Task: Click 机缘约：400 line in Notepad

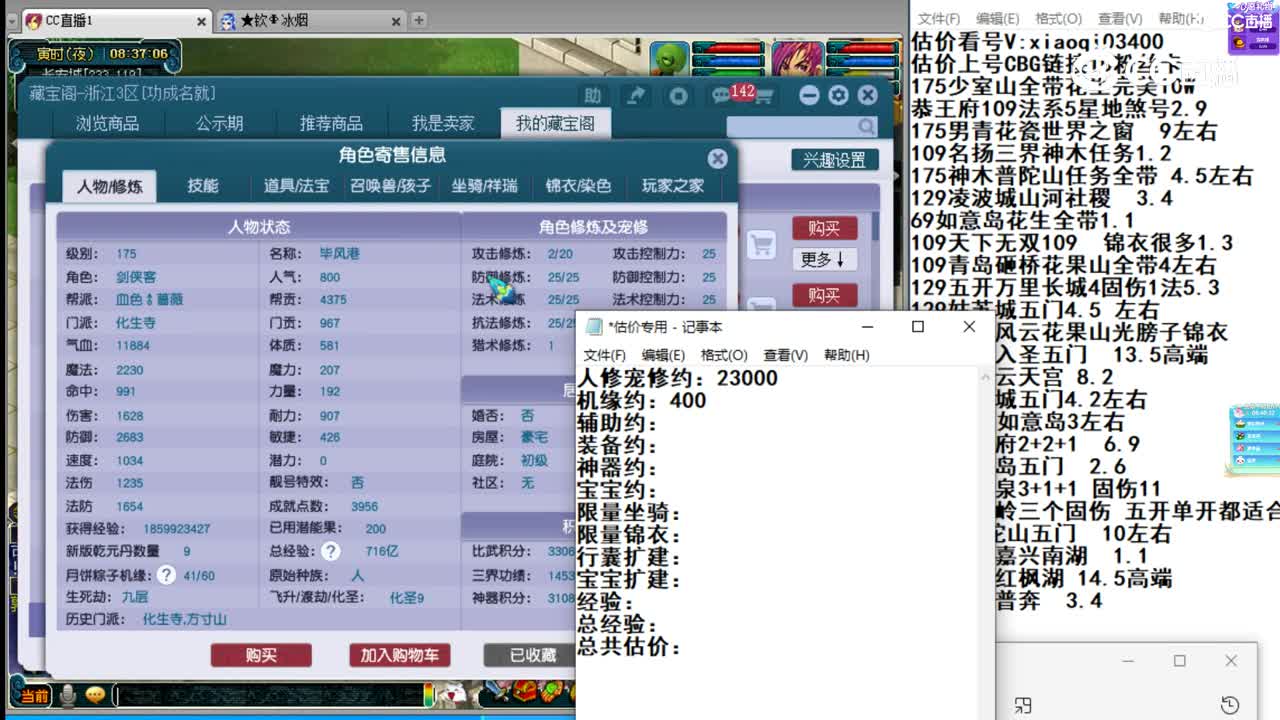Action: coord(641,401)
